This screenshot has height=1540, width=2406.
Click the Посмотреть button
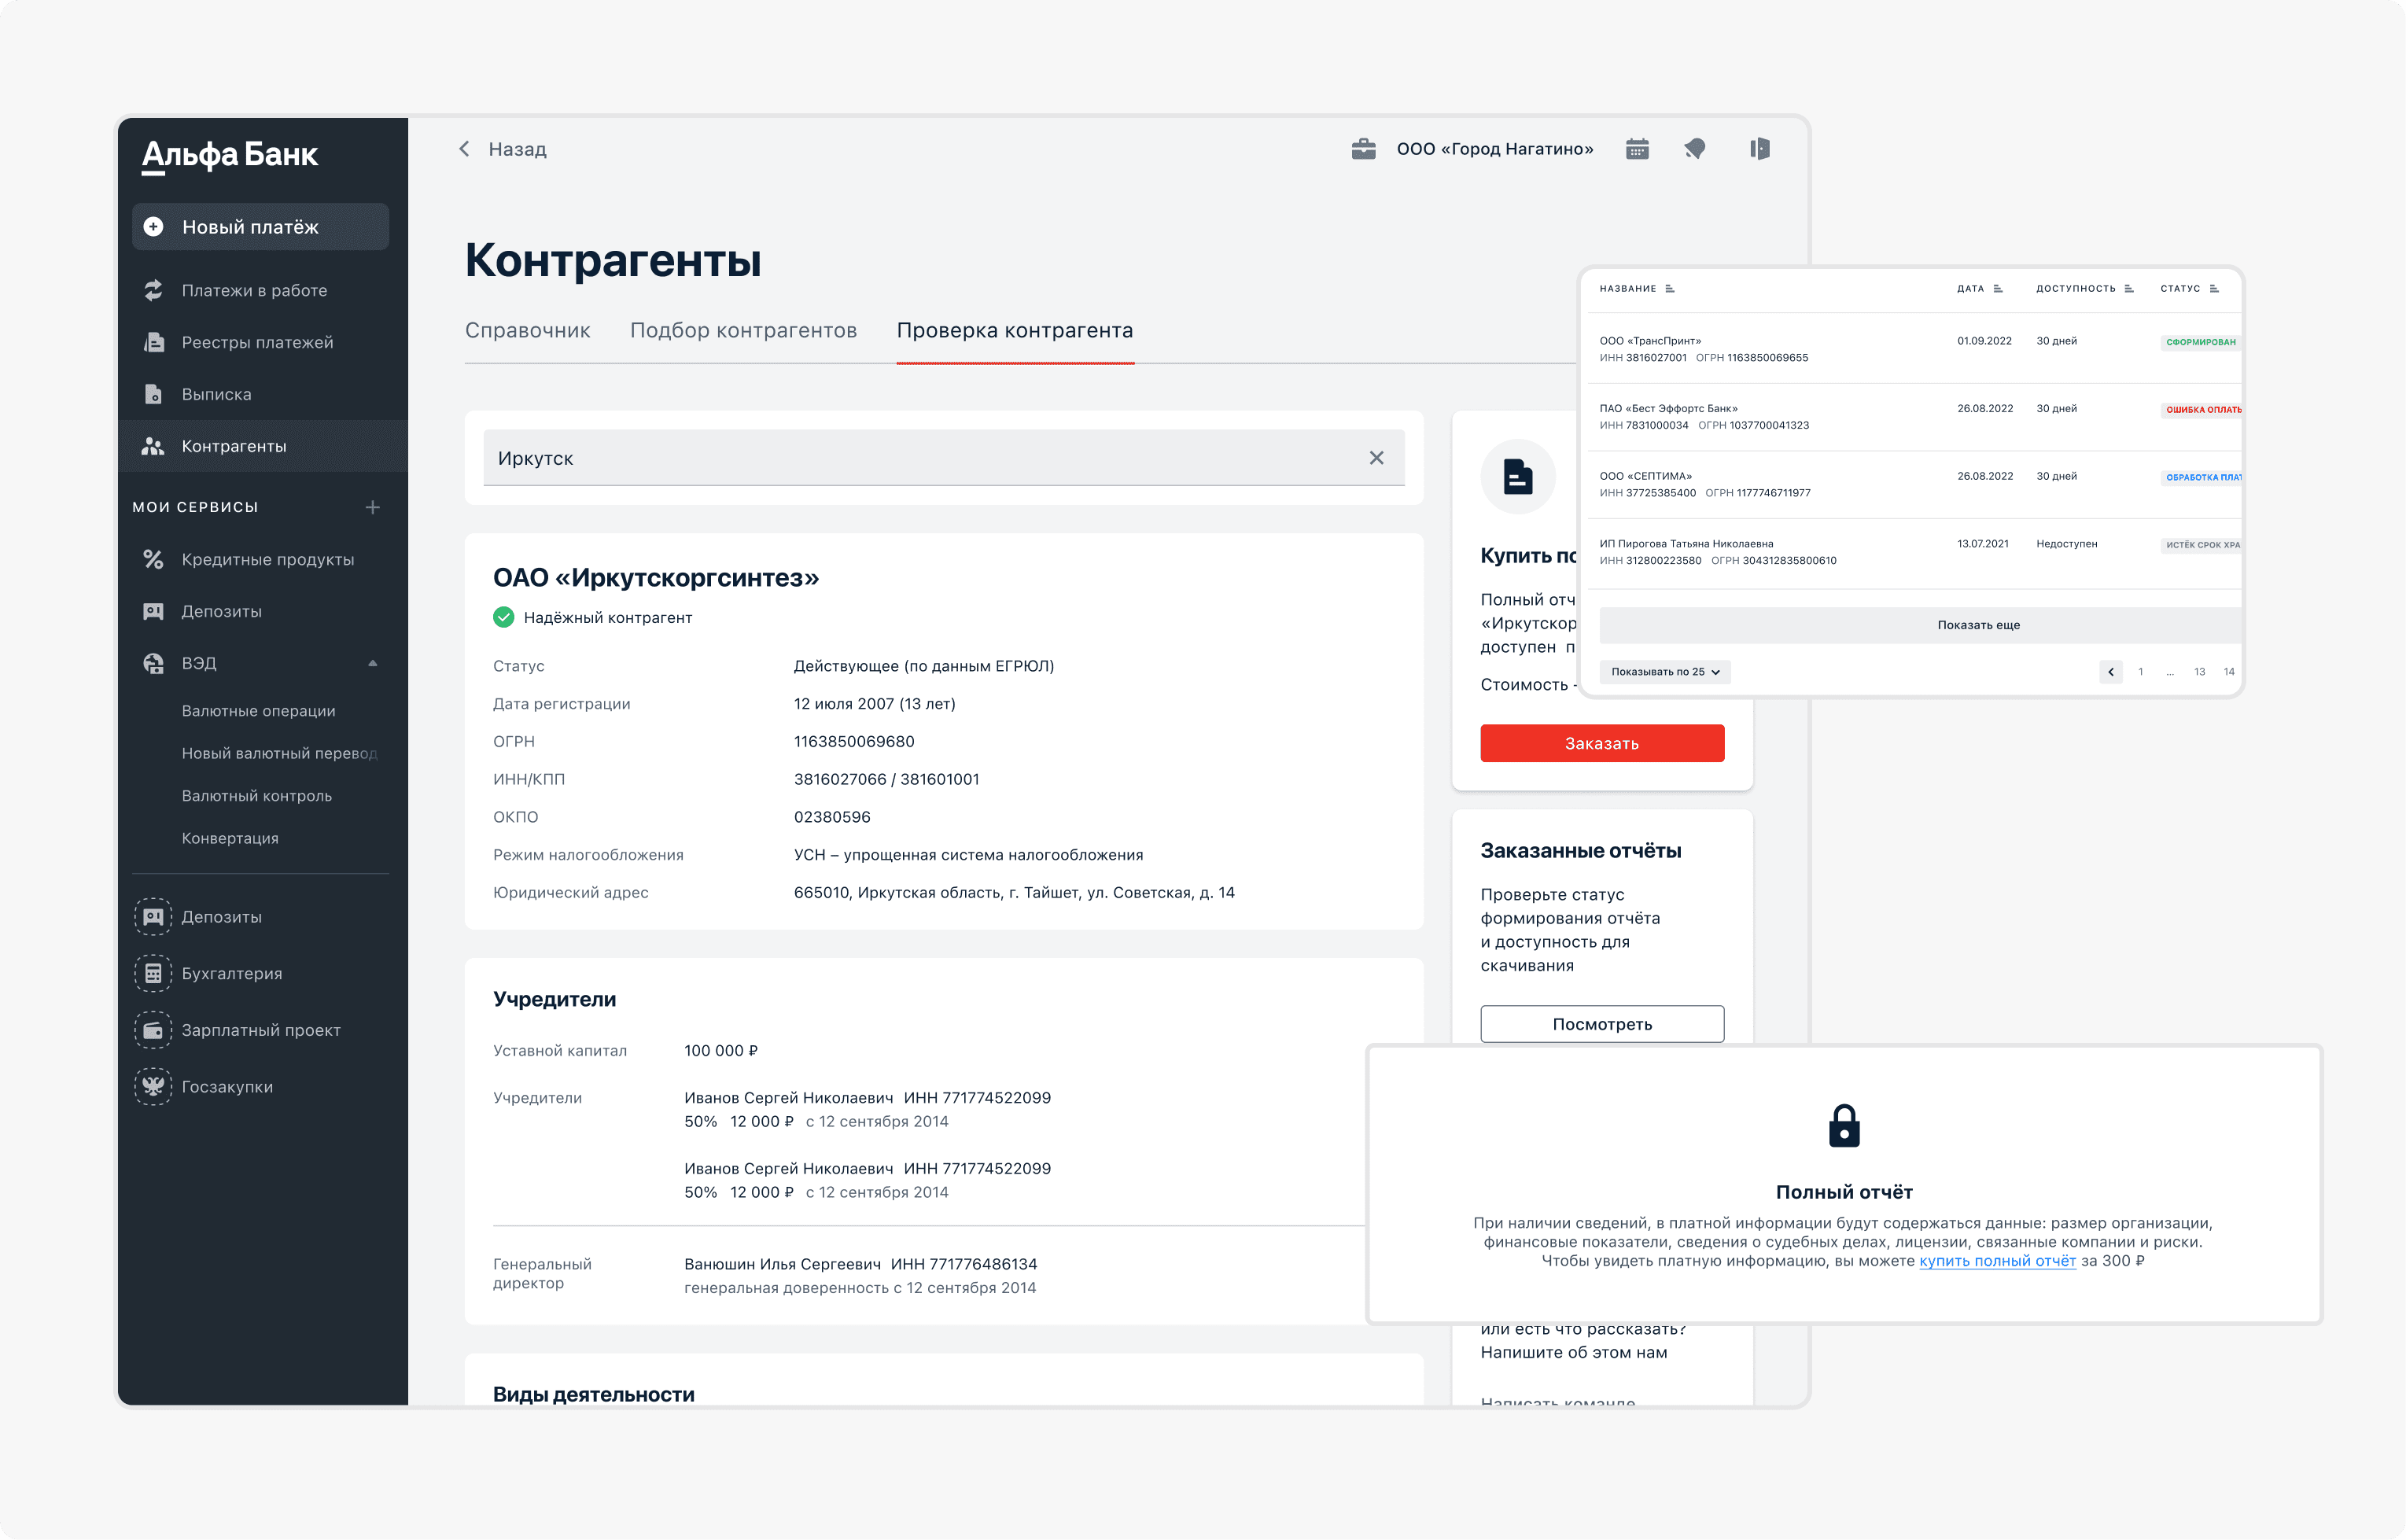pos(1602,1024)
